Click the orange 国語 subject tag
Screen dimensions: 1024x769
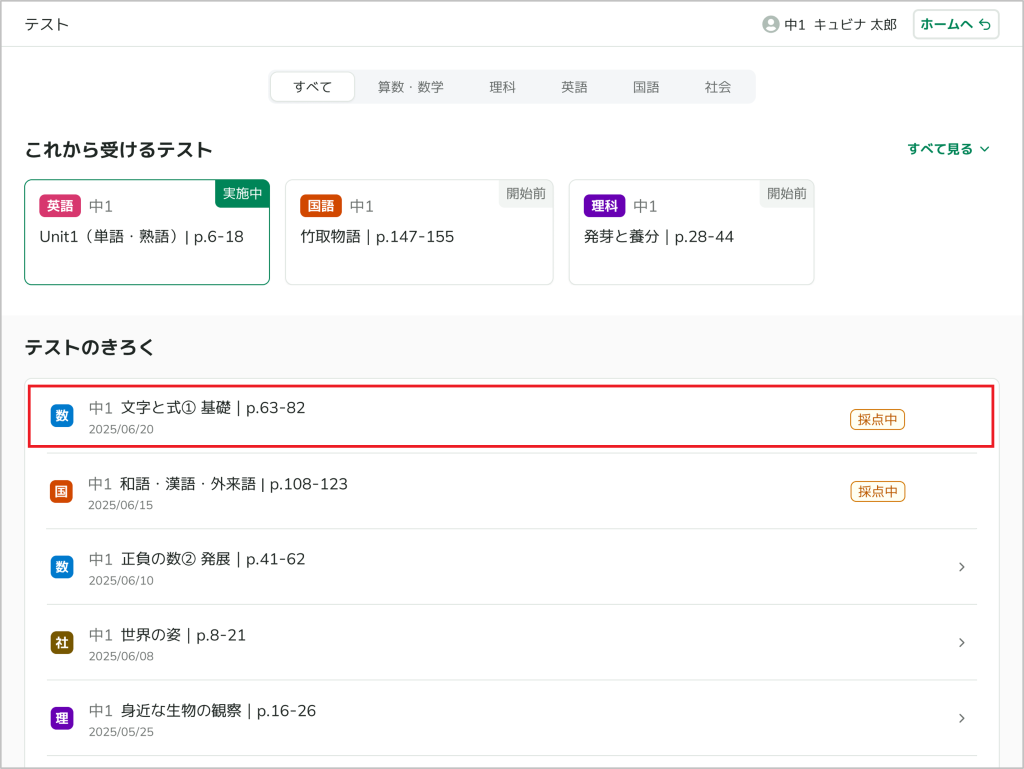pyautogui.click(x=321, y=206)
